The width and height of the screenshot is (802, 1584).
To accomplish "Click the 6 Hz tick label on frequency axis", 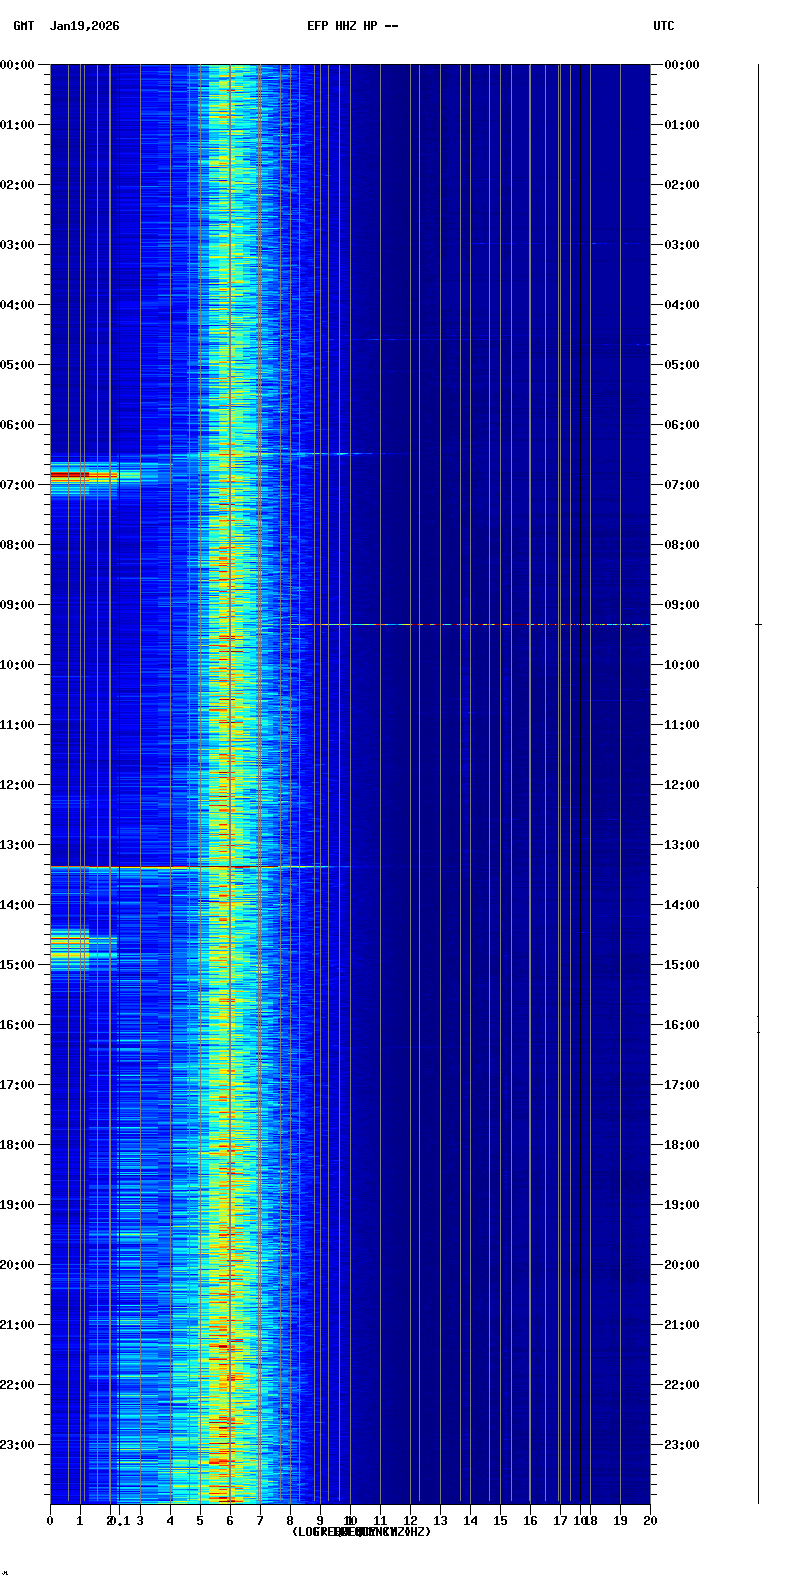I will pyautogui.click(x=230, y=1521).
